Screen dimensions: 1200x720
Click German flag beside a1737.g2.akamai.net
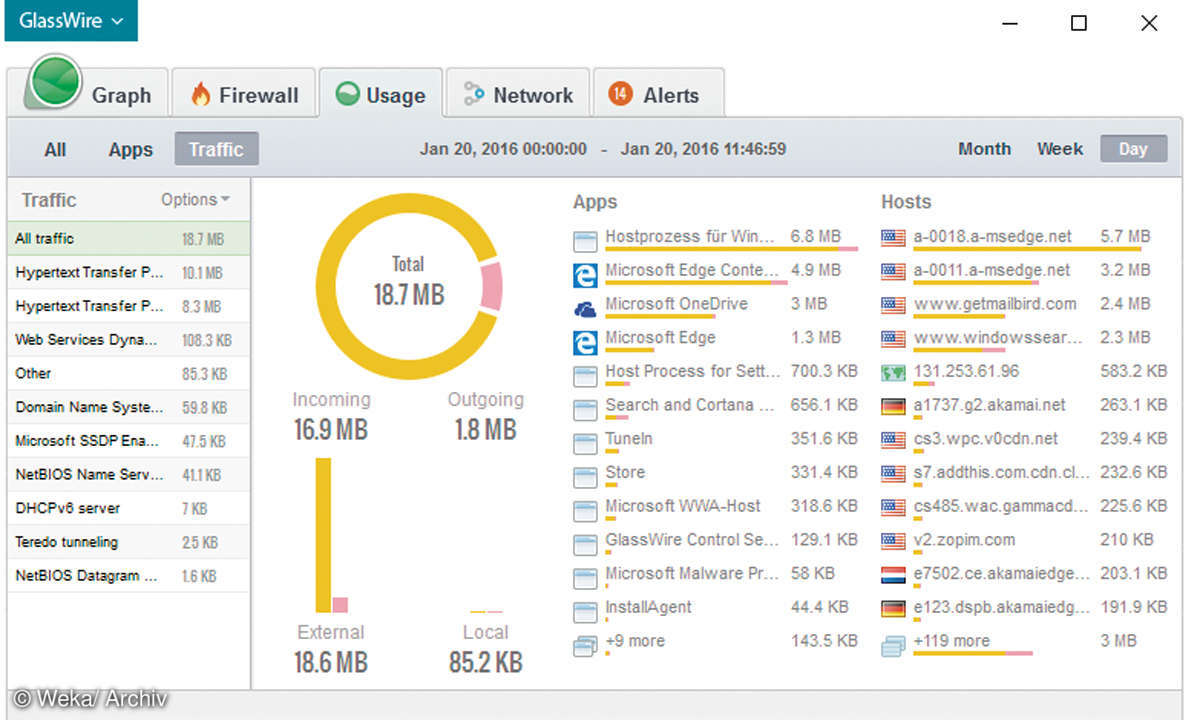(x=893, y=406)
